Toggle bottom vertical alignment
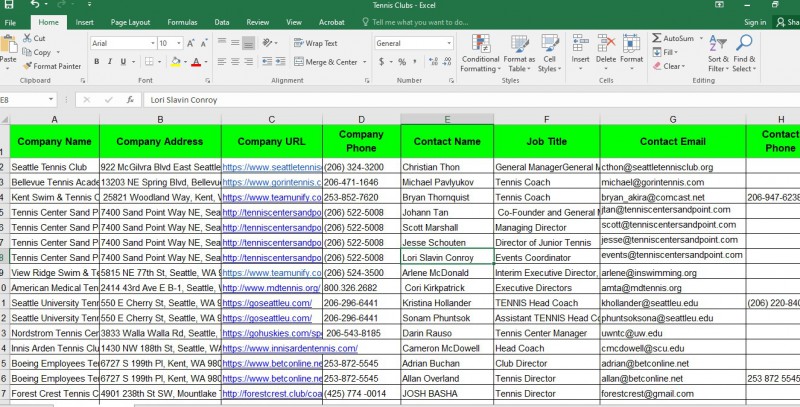This screenshot has height=407, width=800. pos(248,43)
